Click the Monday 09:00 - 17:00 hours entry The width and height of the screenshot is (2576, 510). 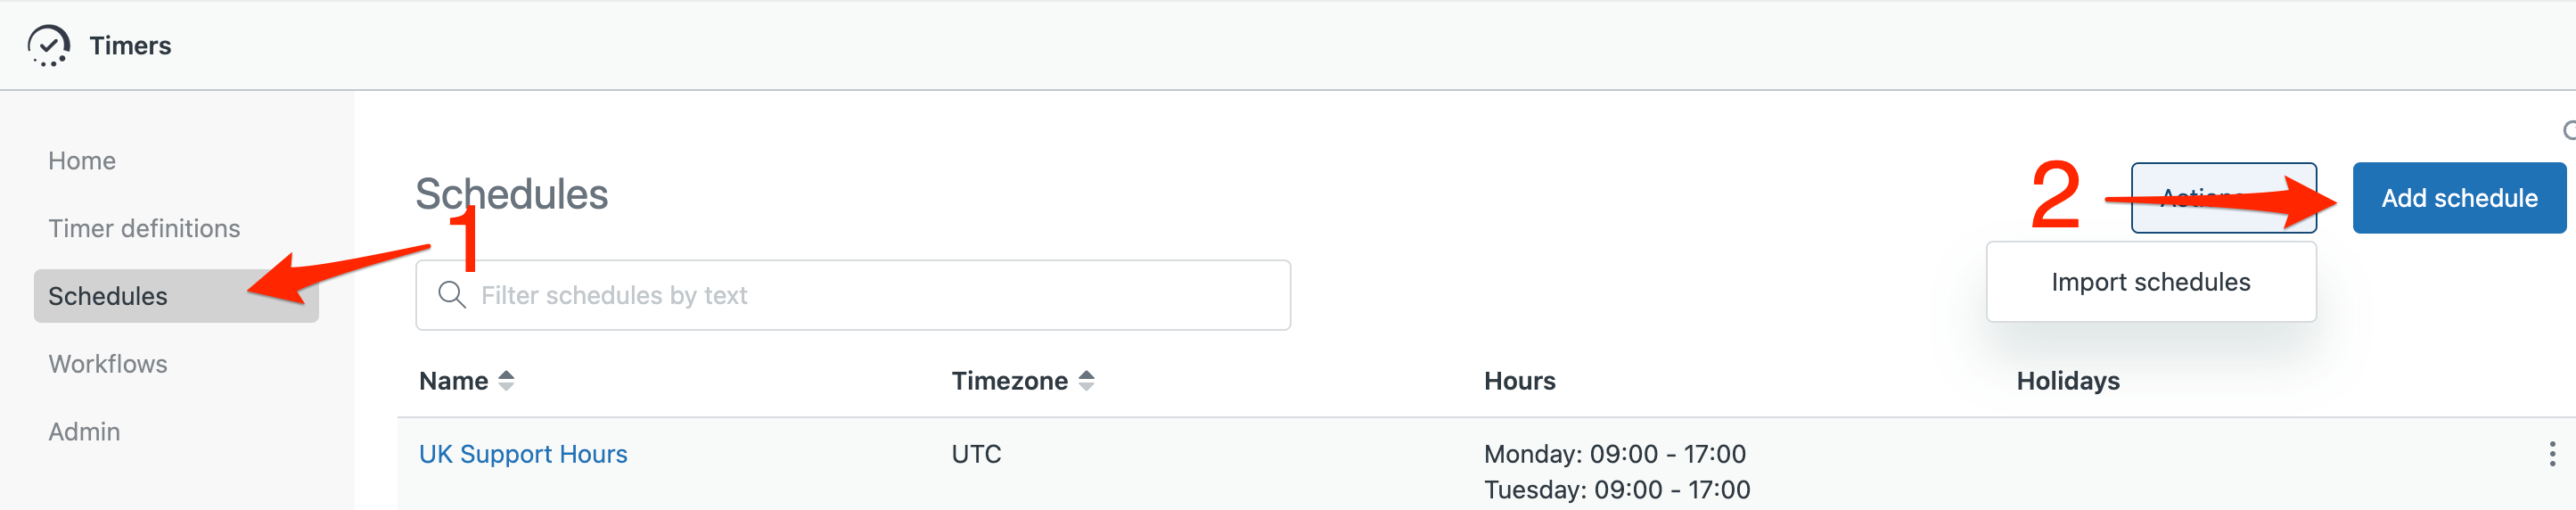1614,454
